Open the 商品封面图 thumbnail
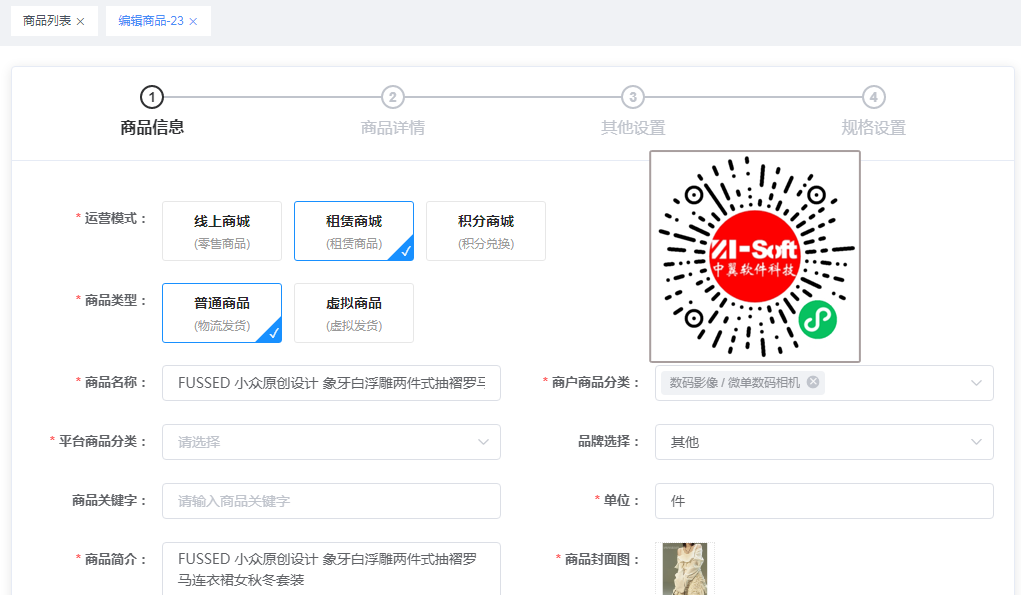Viewport: 1021px width, 595px height. point(685,569)
